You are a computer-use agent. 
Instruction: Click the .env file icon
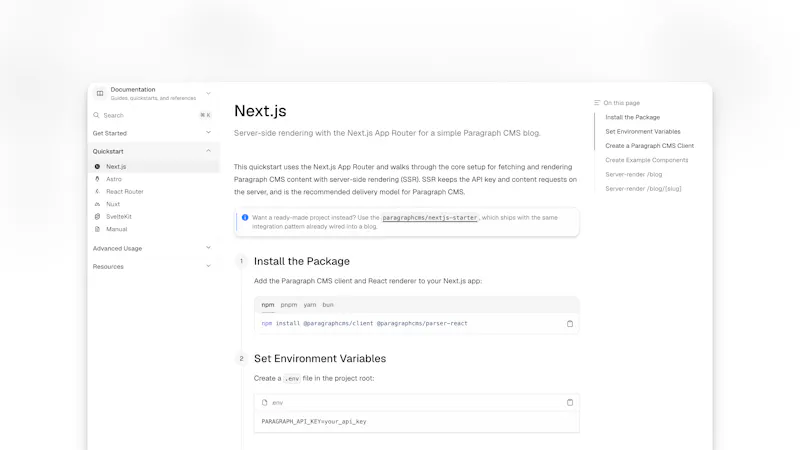point(264,403)
